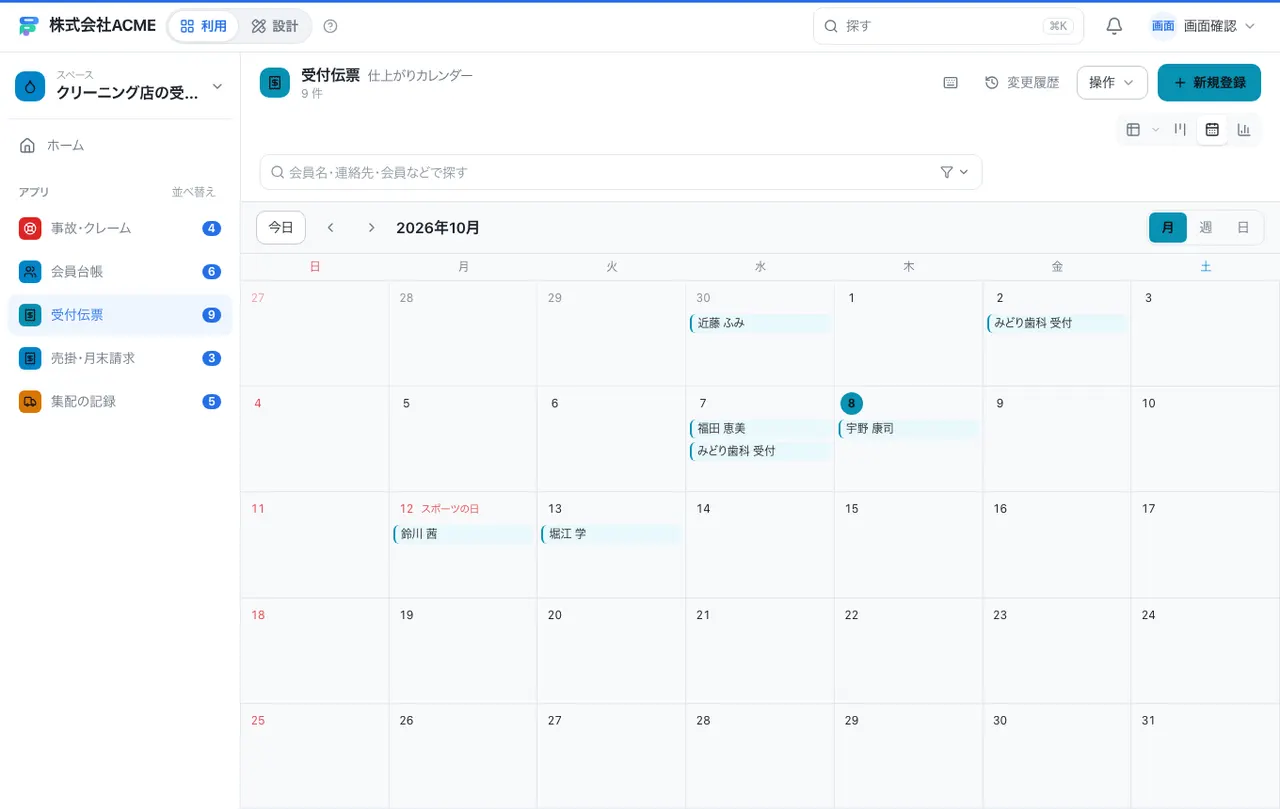Select today's date 8 in calendar
The height and width of the screenshot is (809, 1280).
click(x=851, y=403)
